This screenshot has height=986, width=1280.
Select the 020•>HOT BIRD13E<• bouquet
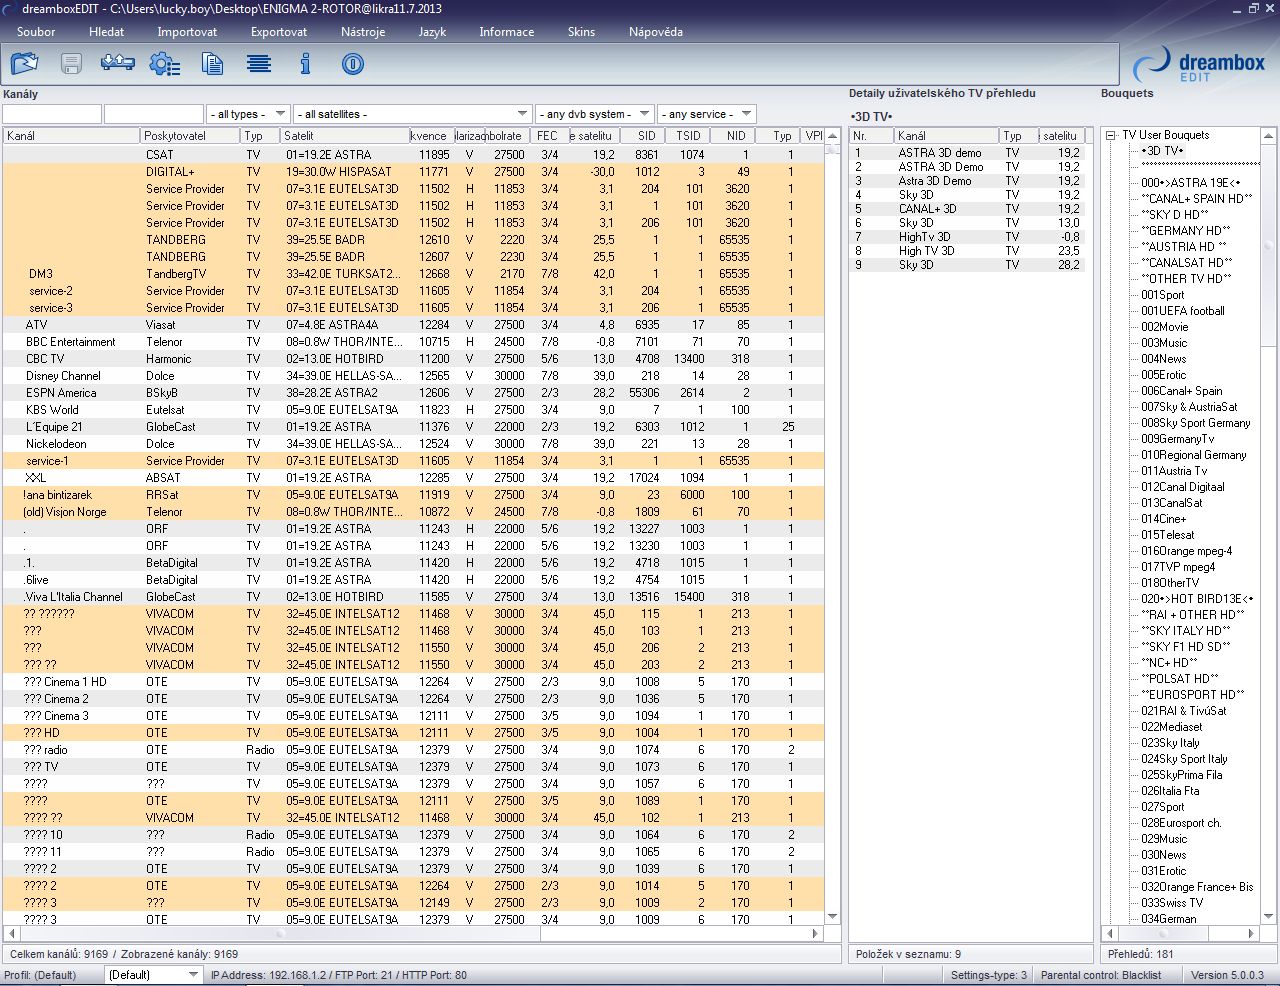coord(1197,599)
